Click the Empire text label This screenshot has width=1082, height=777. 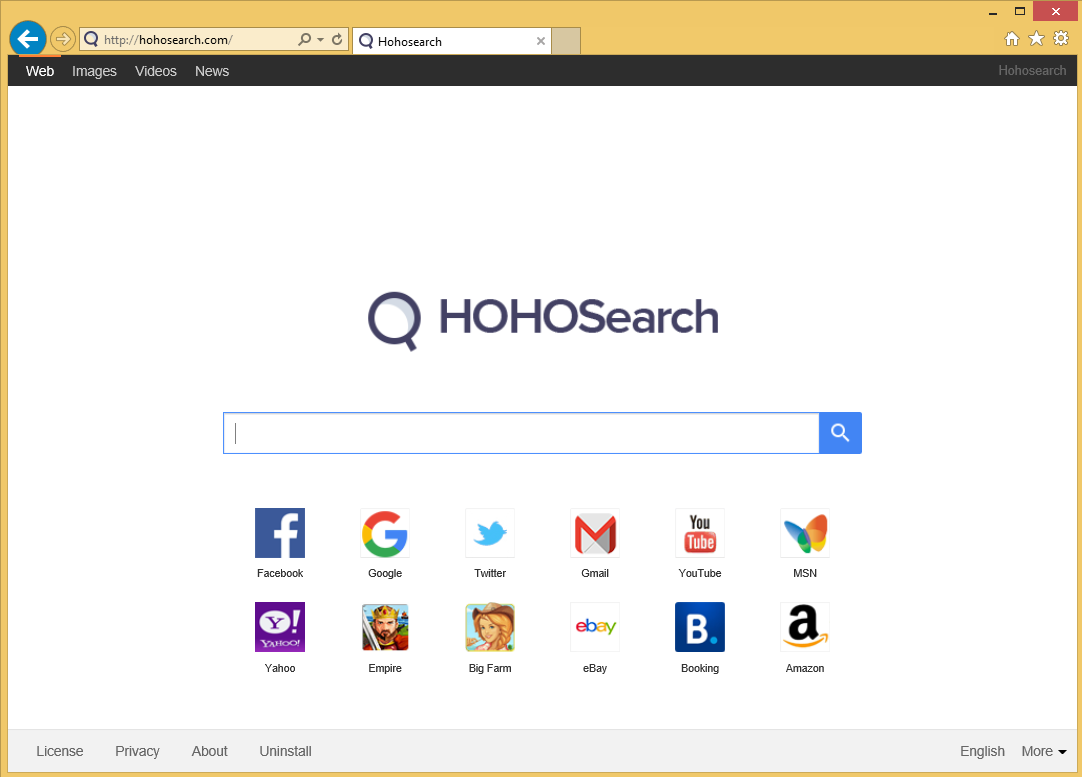[x=384, y=668]
